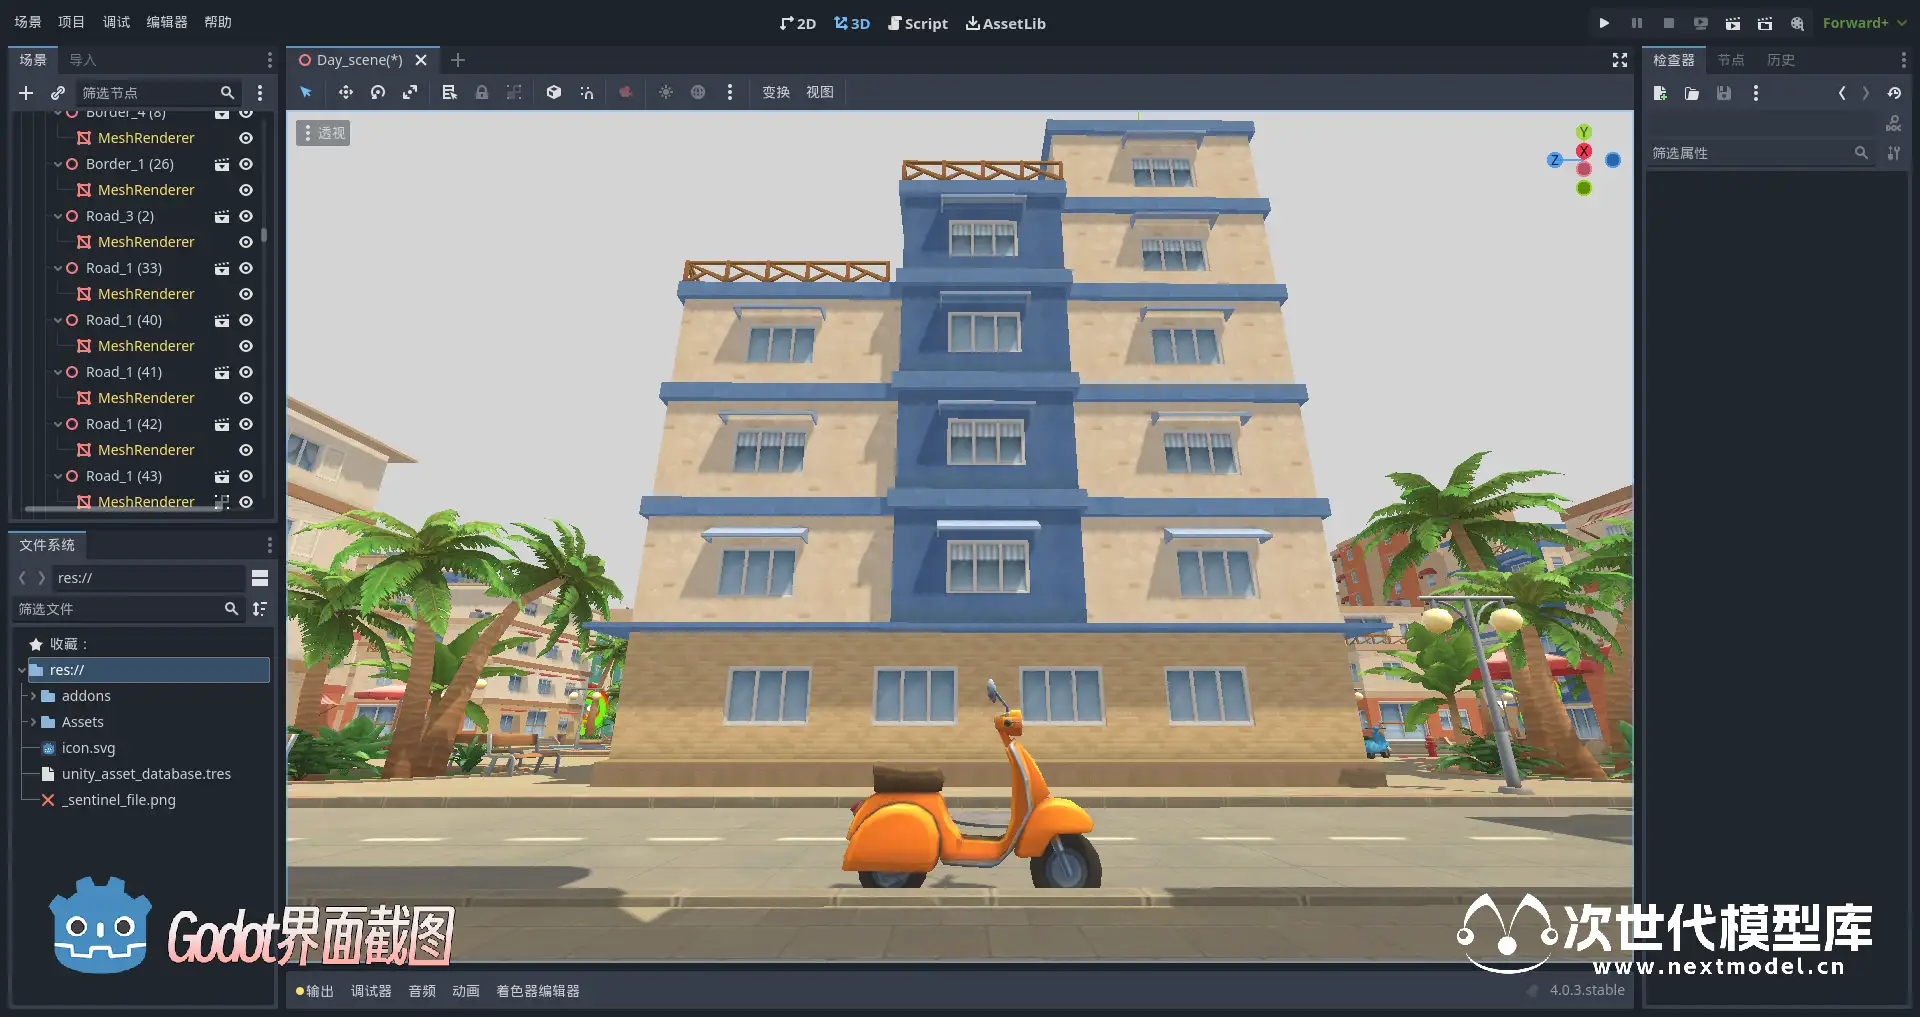Open the AssetLib workspace

pos(1005,23)
